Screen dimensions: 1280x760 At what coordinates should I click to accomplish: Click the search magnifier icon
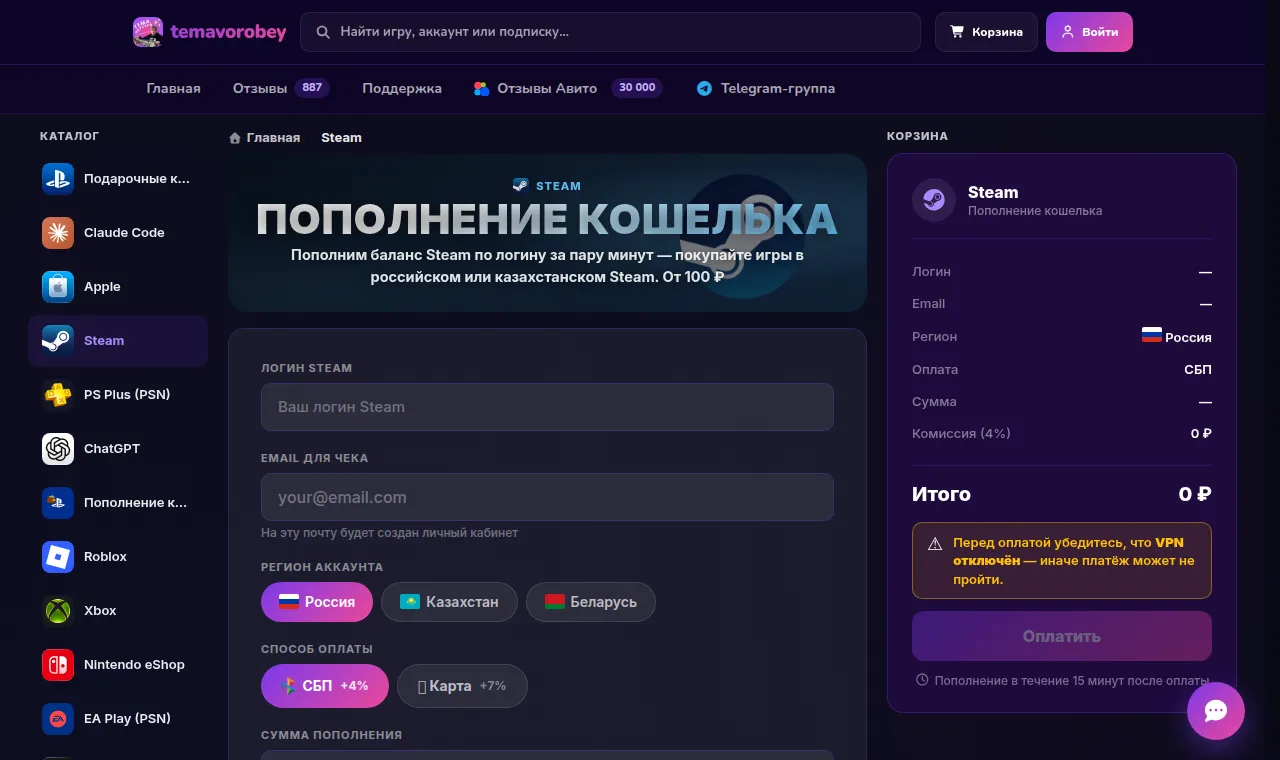(x=323, y=32)
